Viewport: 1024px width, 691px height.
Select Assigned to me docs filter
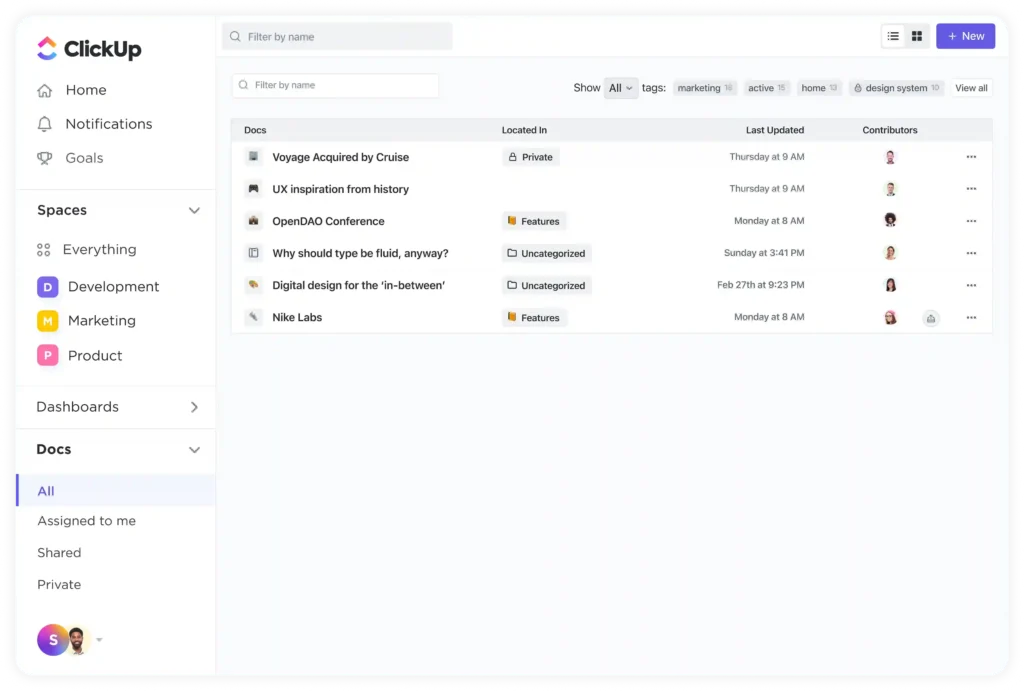86,521
